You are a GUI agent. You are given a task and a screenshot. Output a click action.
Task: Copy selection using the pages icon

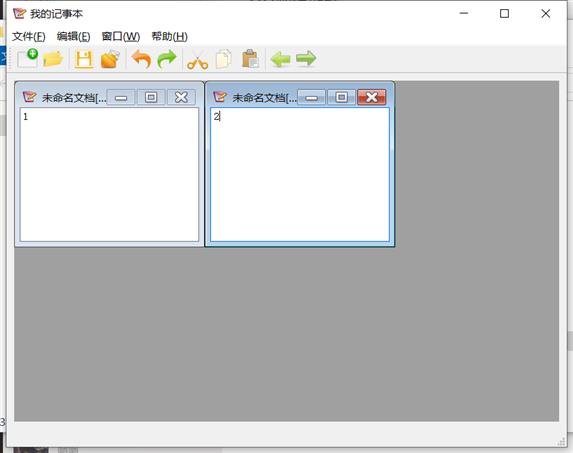pyautogui.click(x=224, y=59)
